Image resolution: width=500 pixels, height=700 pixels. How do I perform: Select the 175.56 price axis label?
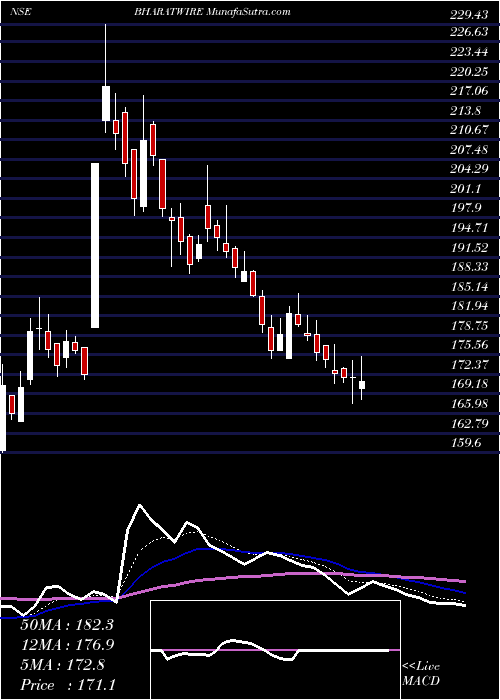point(469,345)
